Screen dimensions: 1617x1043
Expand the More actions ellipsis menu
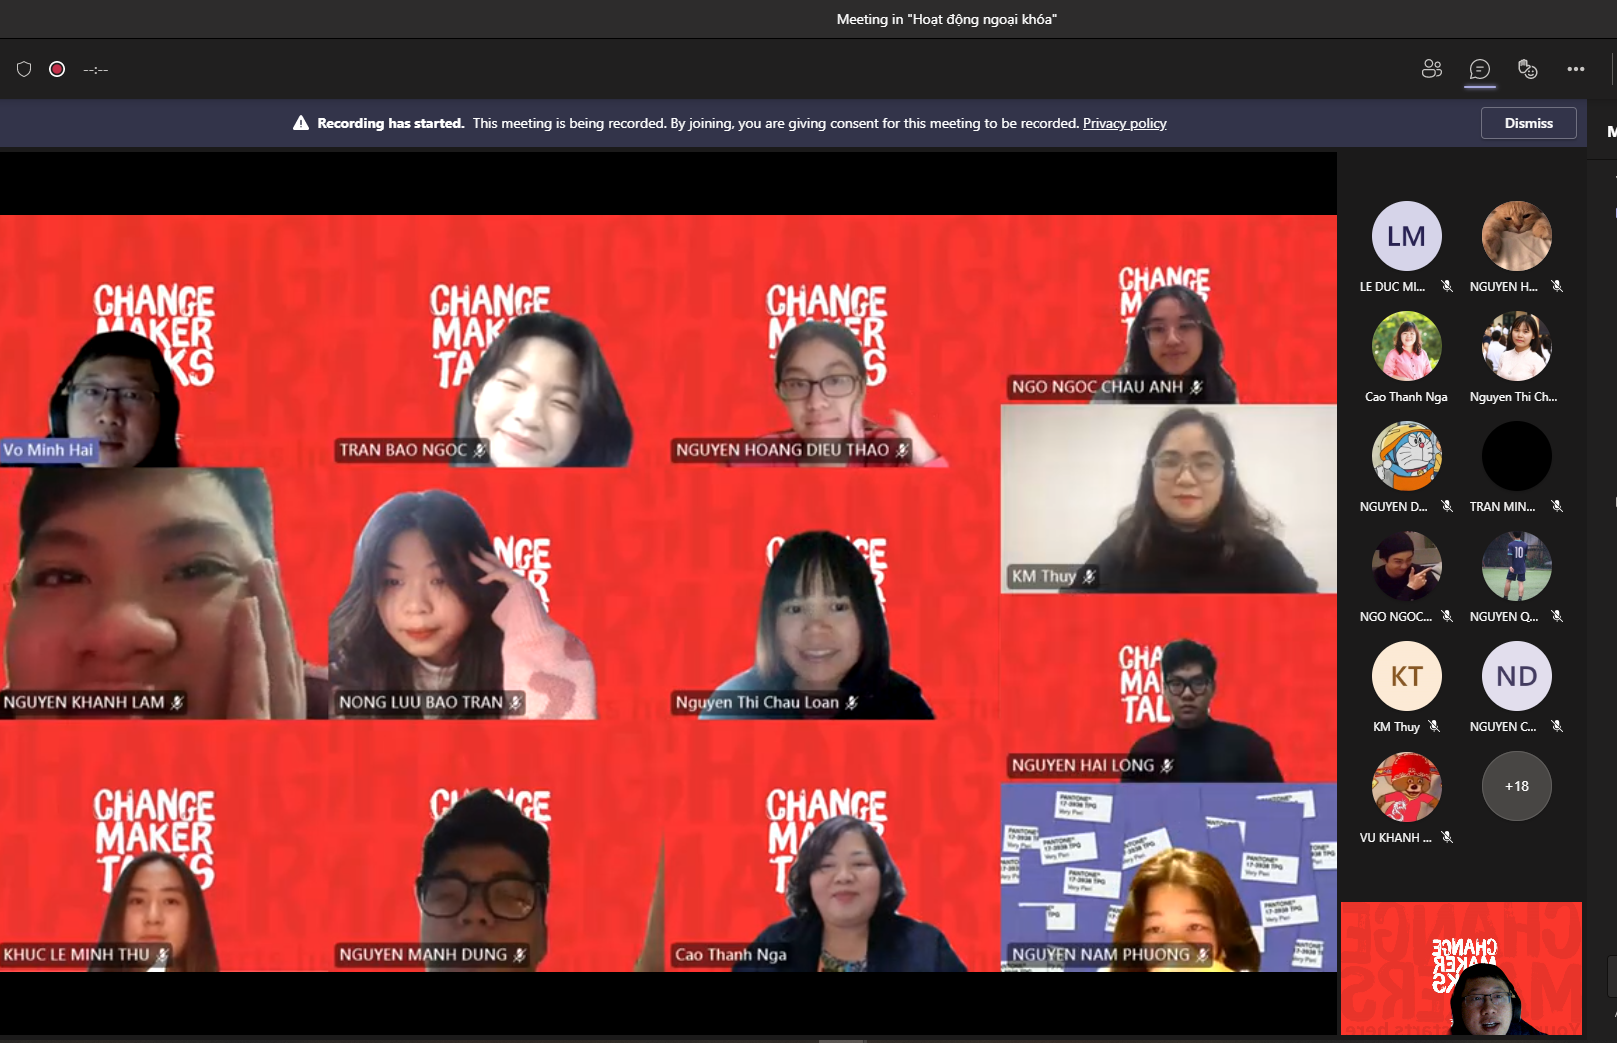1576,69
